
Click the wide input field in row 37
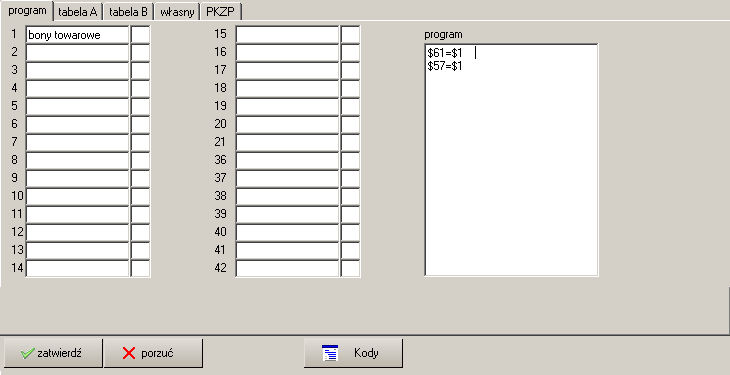click(x=287, y=179)
